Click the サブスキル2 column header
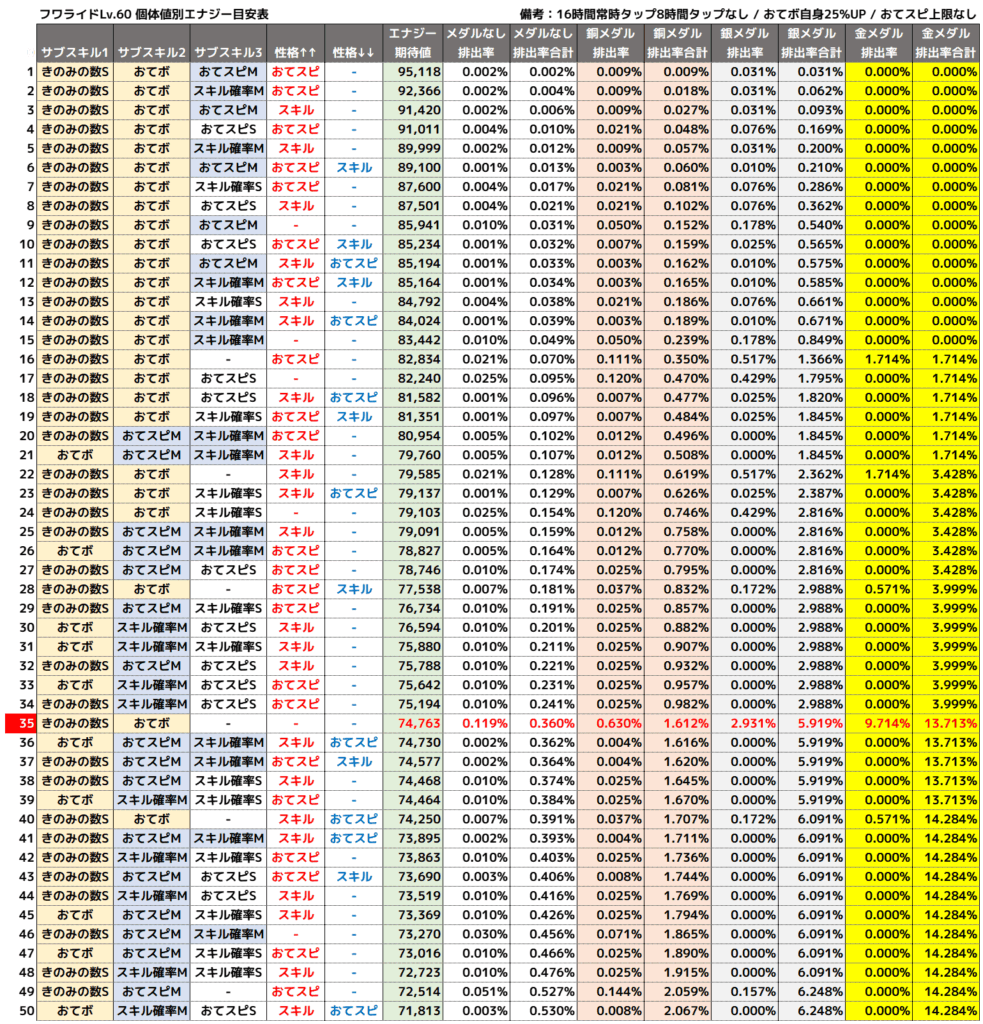Viewport: 983px width, 1024px height. 151,51
